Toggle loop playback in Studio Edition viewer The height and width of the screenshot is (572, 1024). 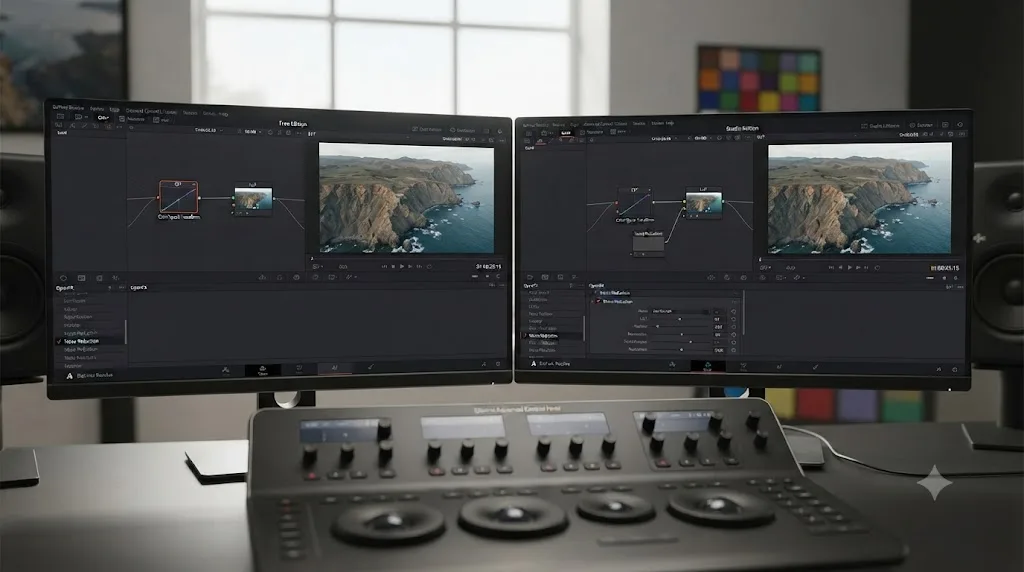coord(877,268)
